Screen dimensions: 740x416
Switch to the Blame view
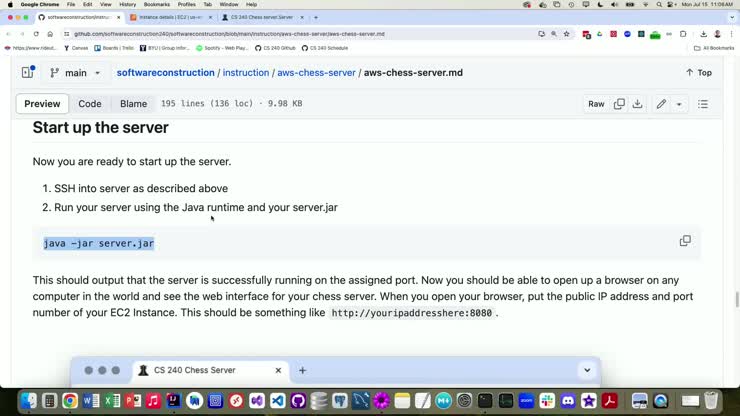(133, 104)
